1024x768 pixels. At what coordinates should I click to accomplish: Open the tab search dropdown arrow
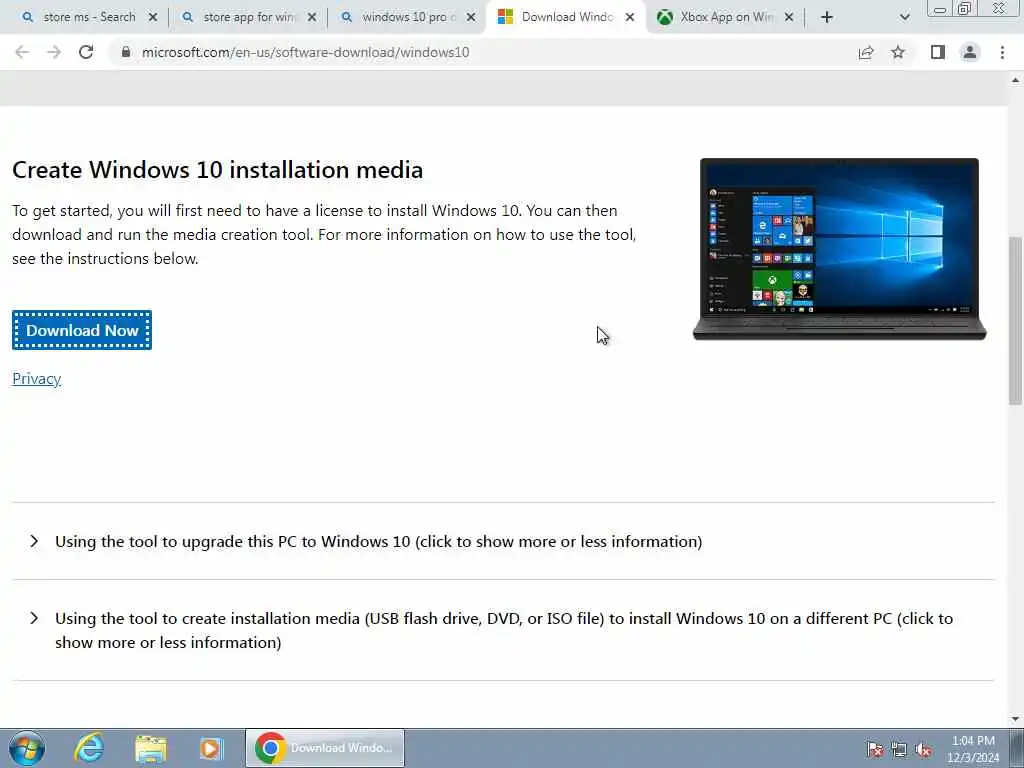pos(904,18)
